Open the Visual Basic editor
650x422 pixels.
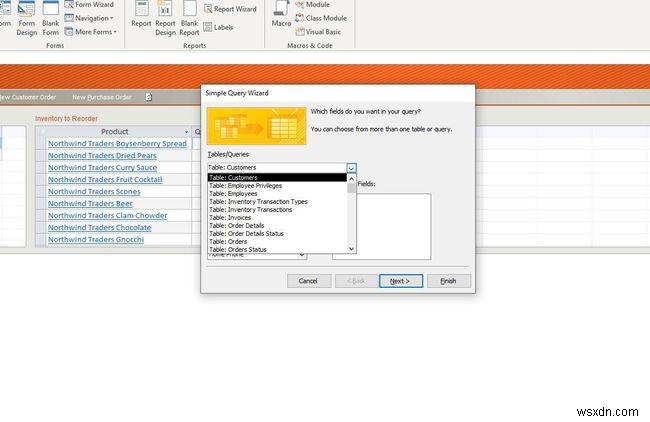coord(318,32)
